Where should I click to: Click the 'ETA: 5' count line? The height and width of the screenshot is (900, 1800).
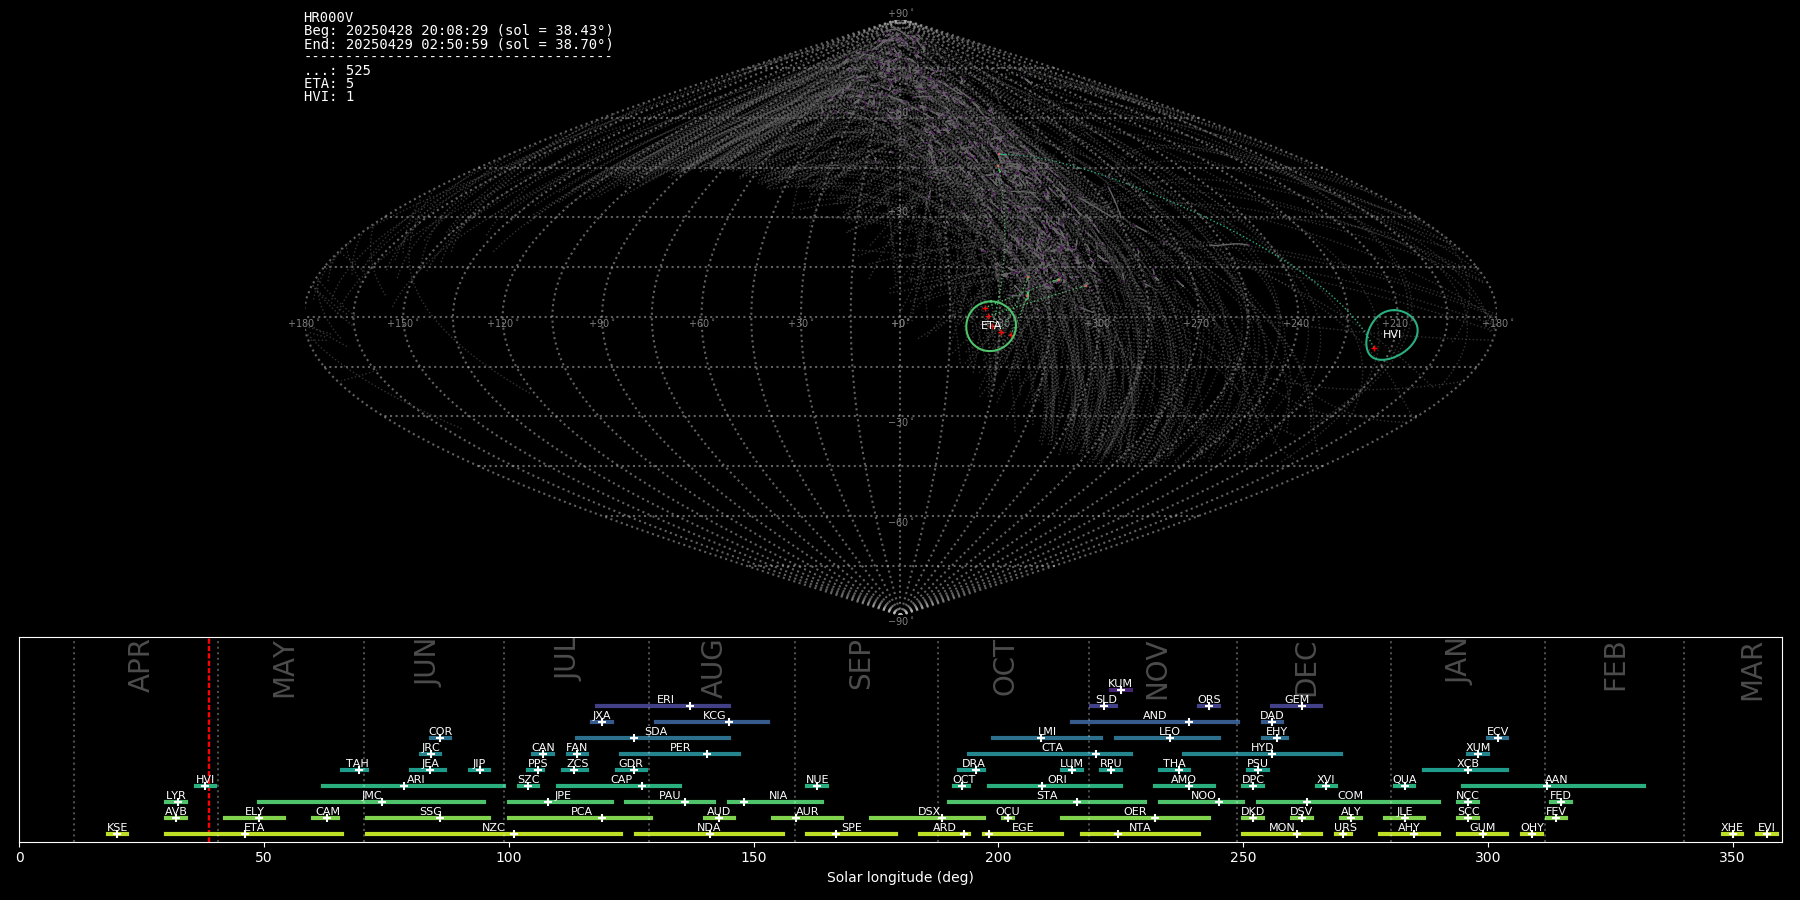(x=329, y=83)
